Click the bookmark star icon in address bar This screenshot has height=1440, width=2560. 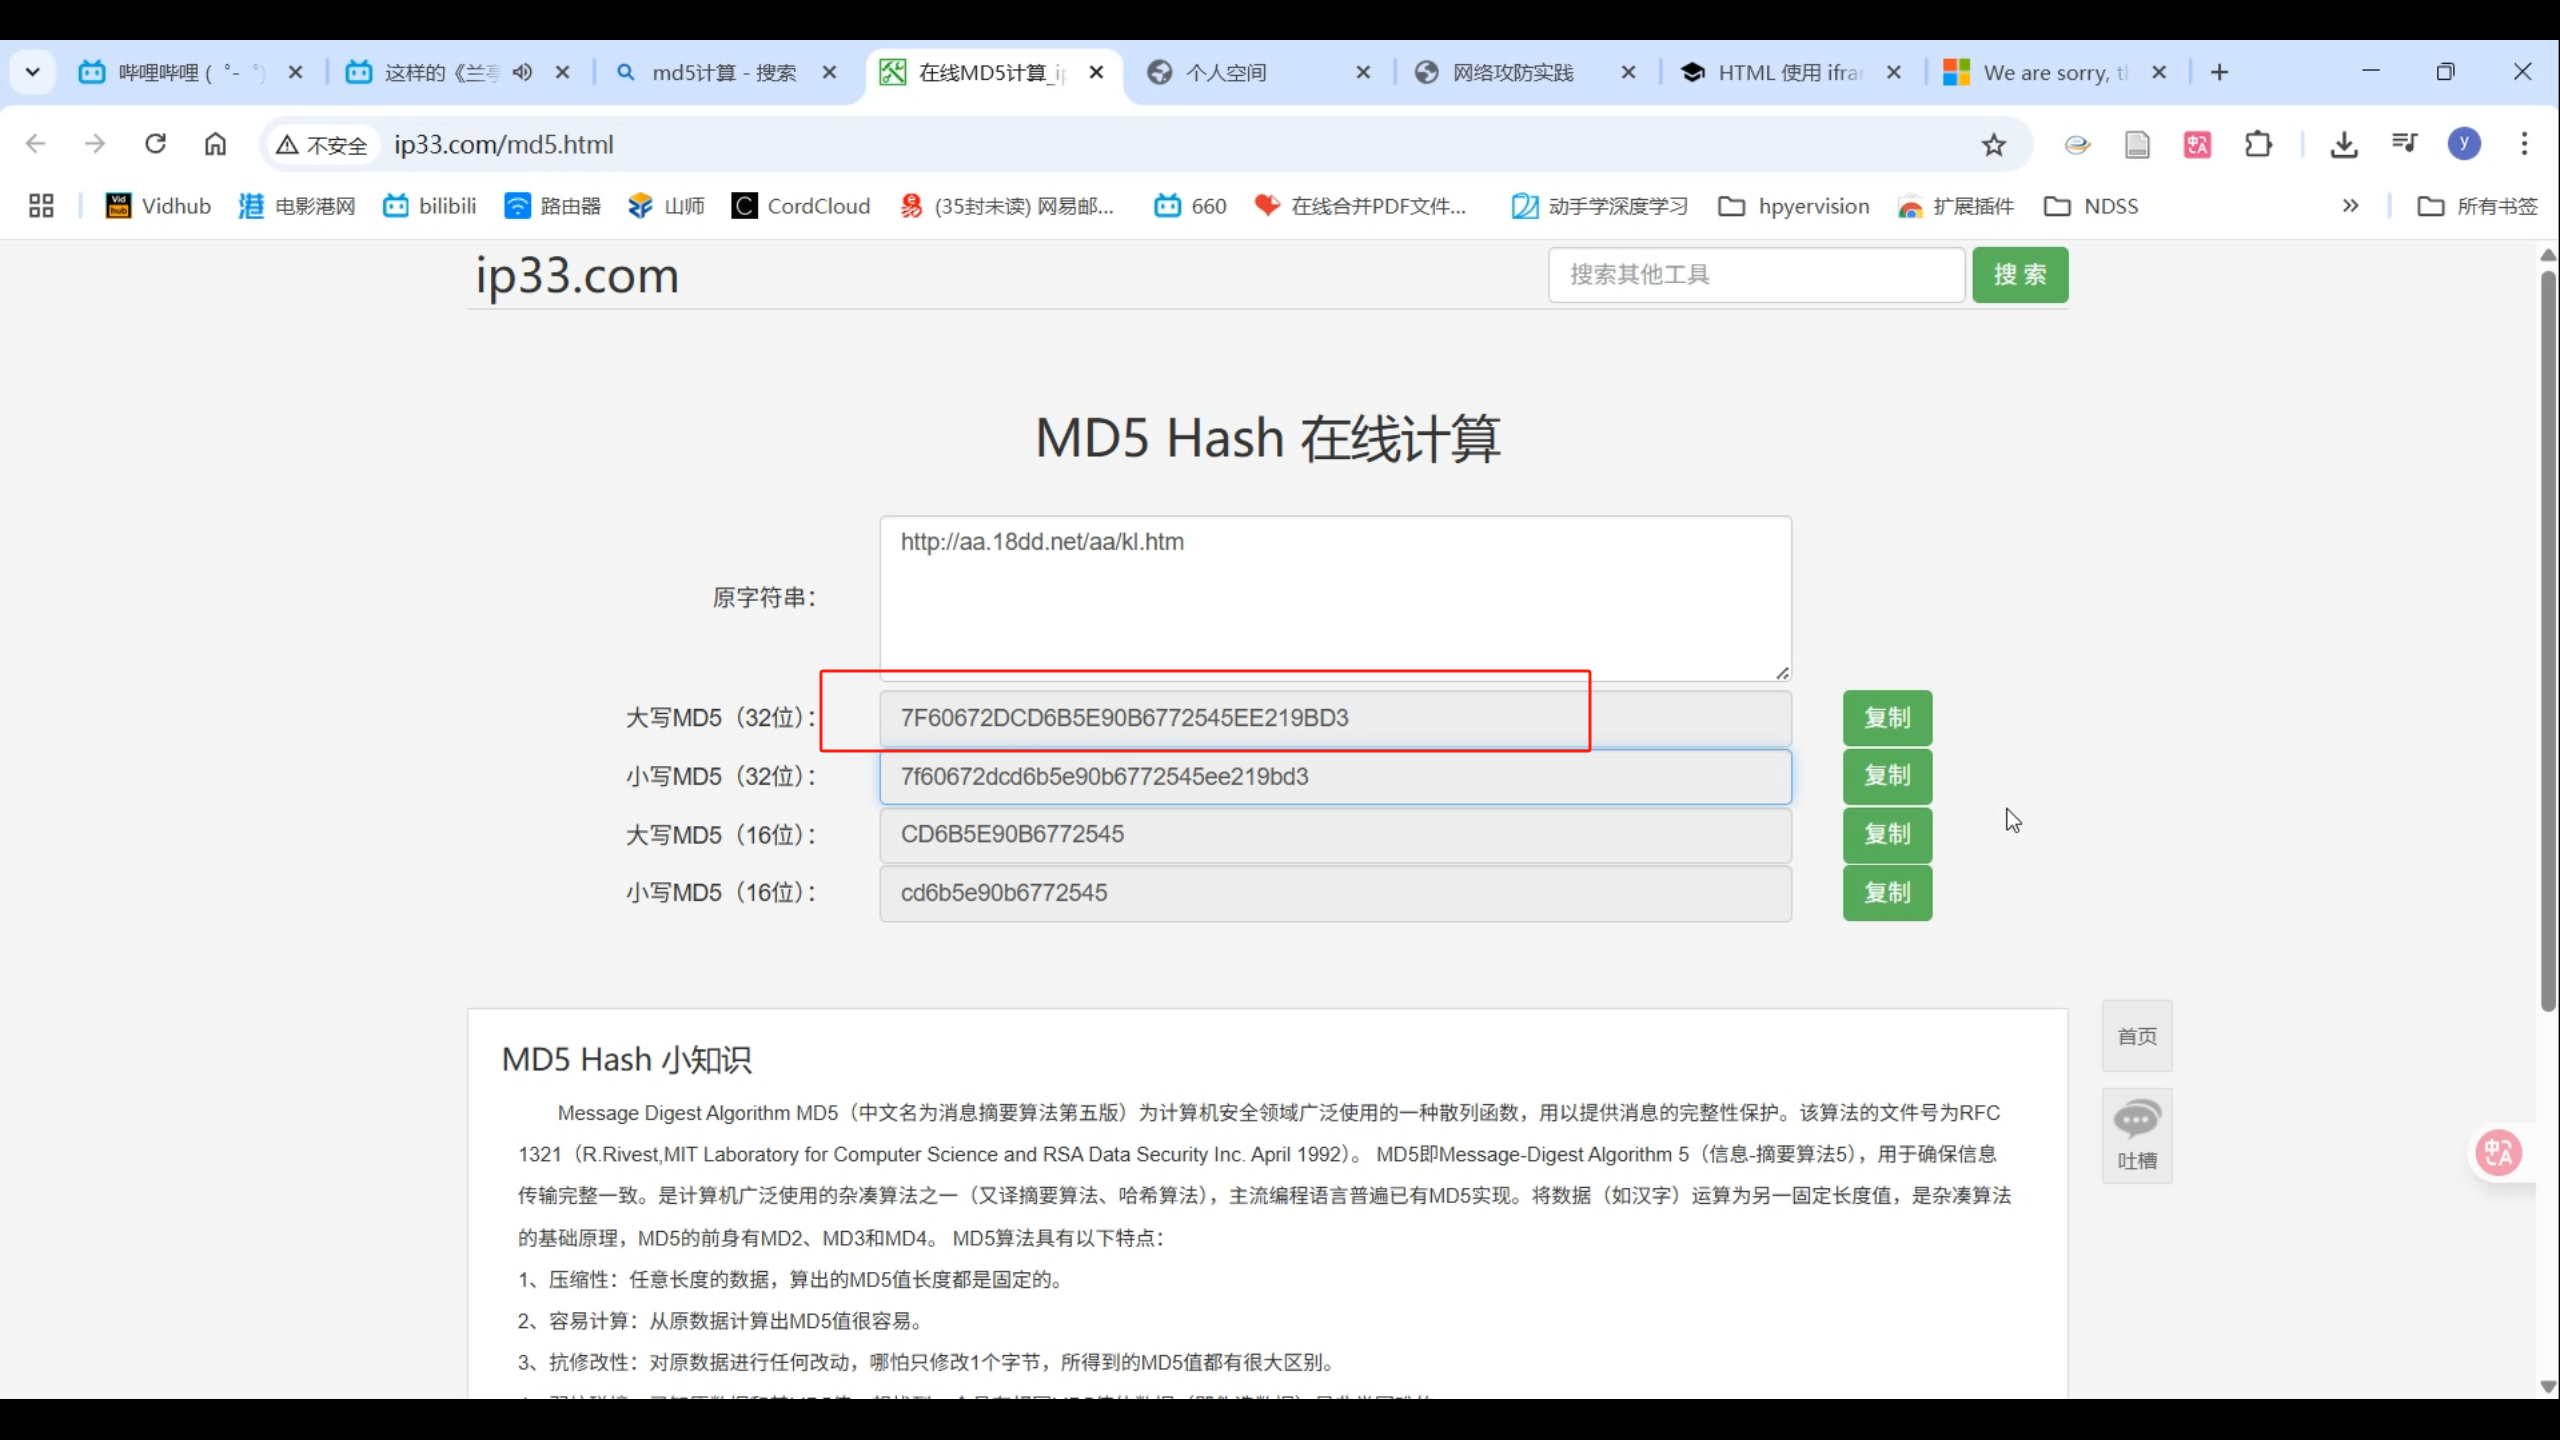[x=1994, y=145]
